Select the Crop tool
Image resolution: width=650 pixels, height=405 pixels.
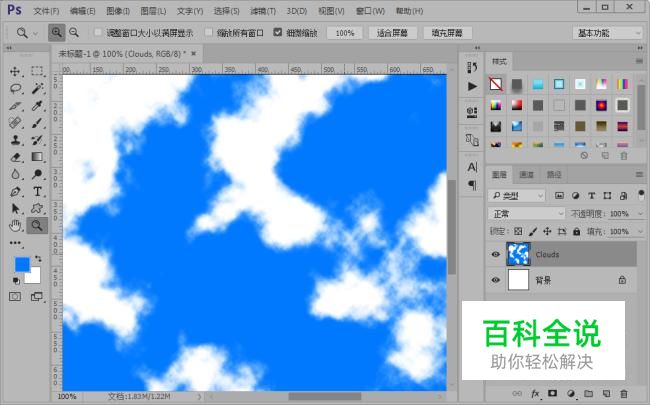point(15,106)
